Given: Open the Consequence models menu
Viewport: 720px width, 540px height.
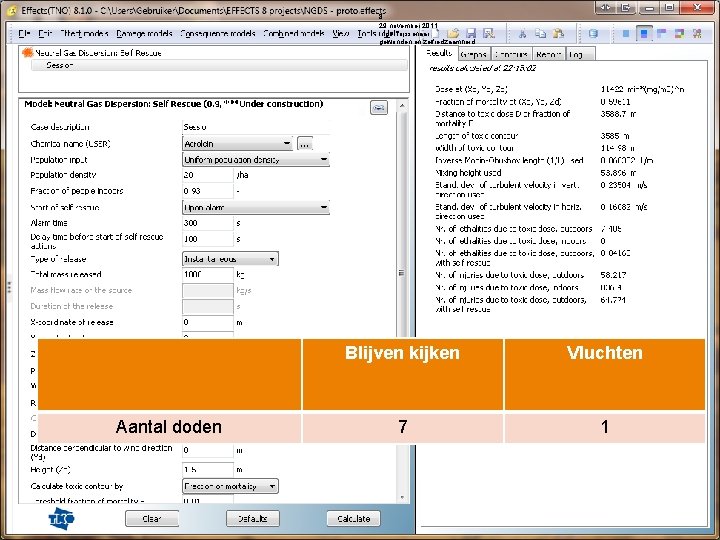Looking at the screenshot, I should [218, 34].
